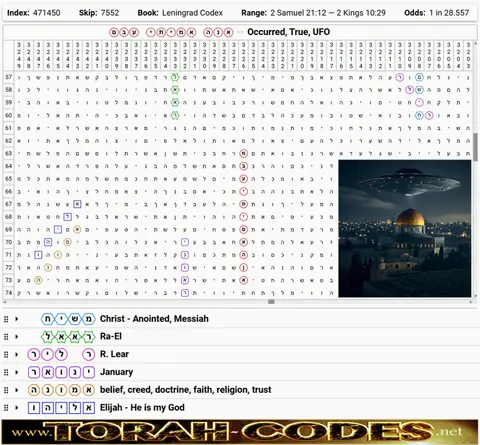Click the horizontal scrollbar thumb below the matrix

pyautogui.click(x=271, y=302)
